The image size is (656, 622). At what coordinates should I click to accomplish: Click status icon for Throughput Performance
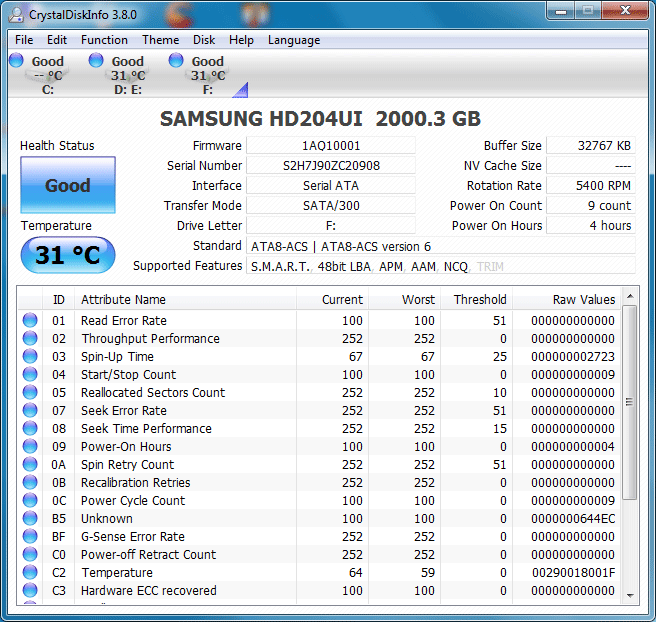coord(30,338)
